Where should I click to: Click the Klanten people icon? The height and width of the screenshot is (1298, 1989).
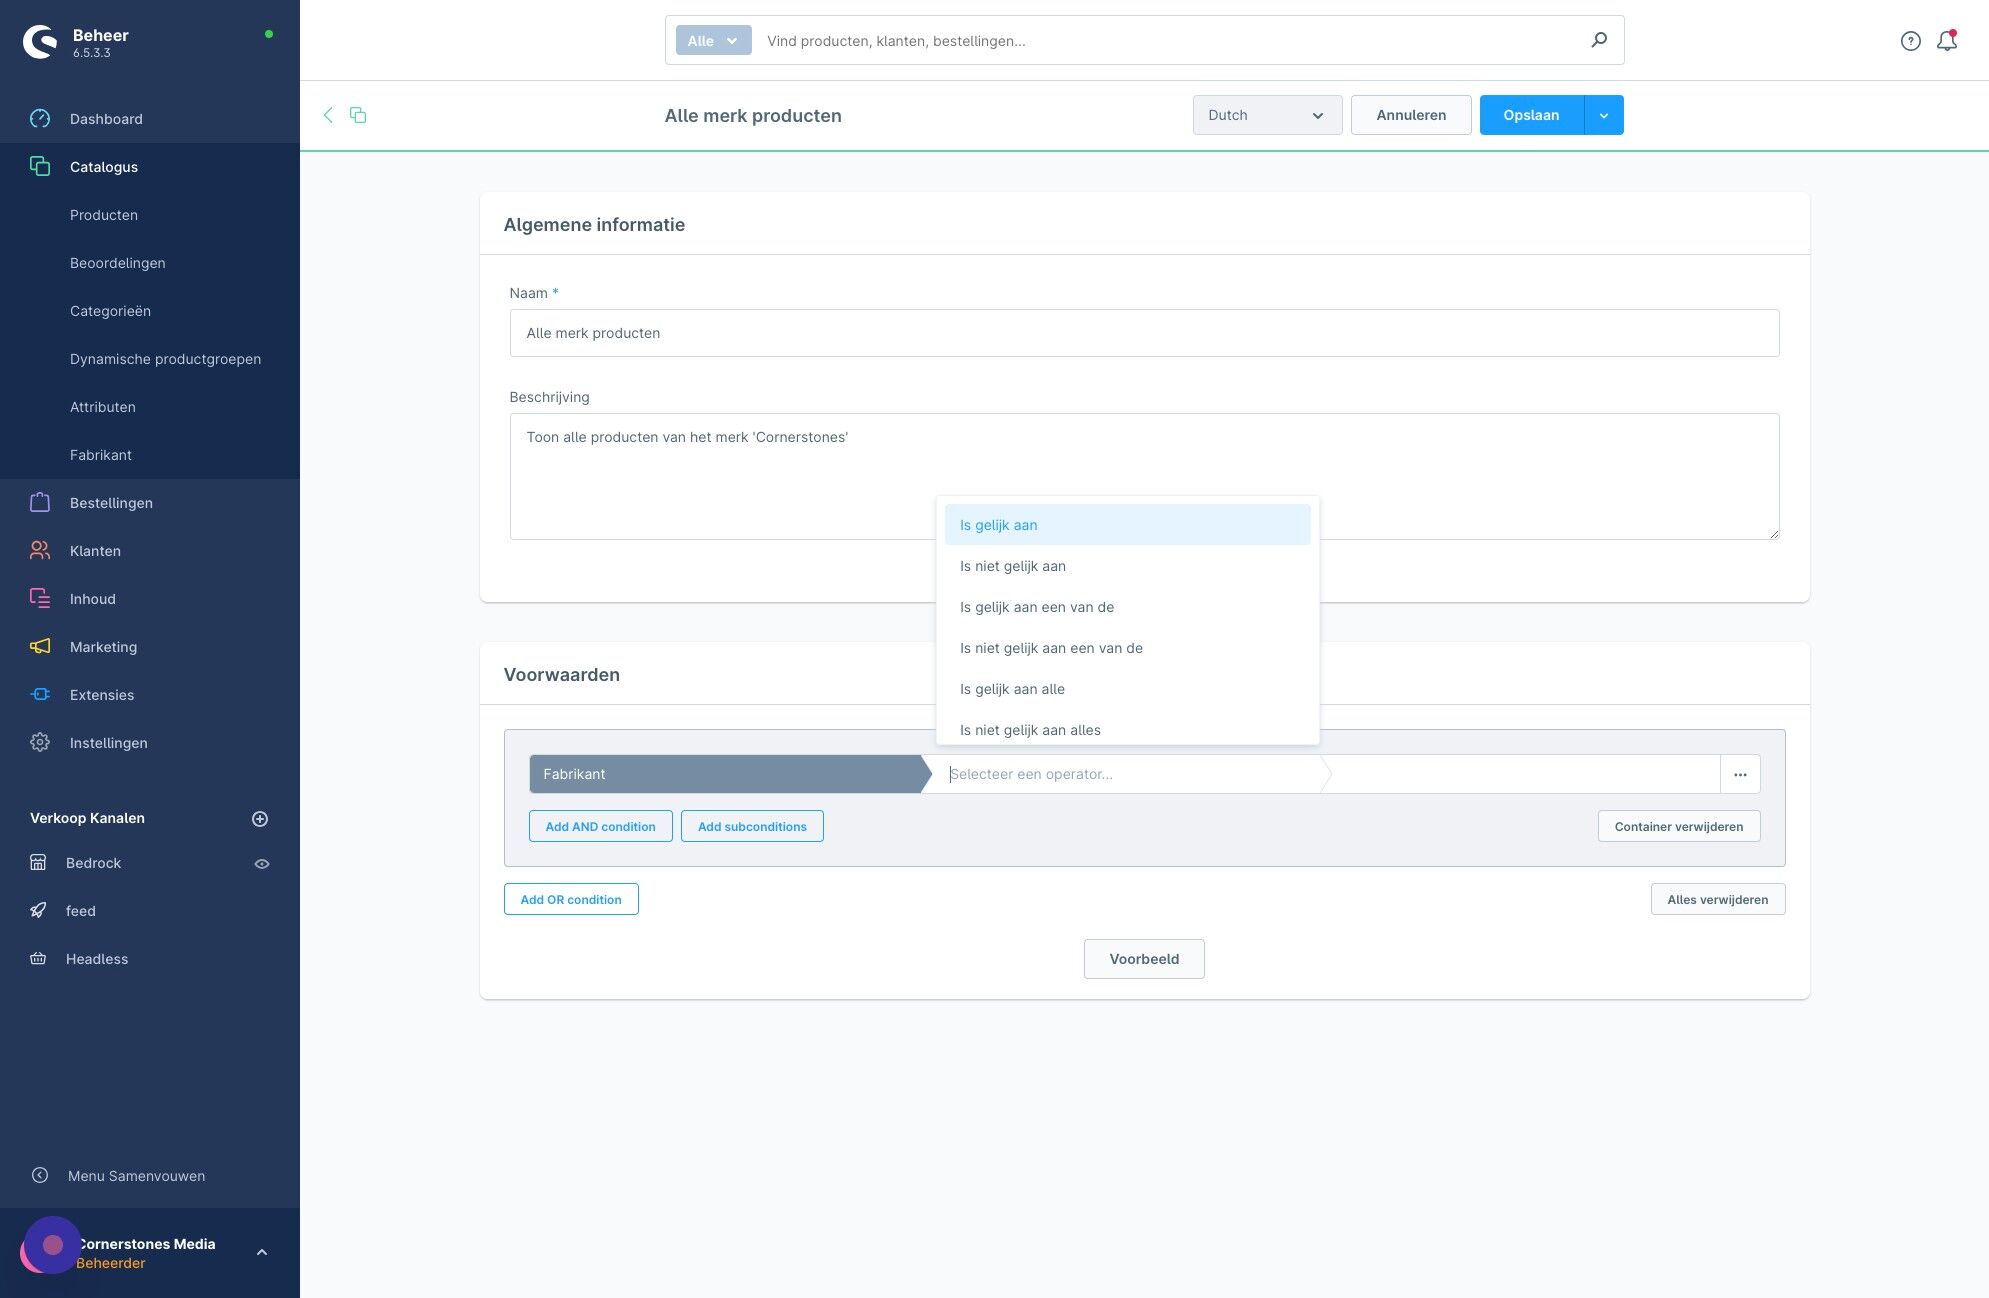[40, 550]
